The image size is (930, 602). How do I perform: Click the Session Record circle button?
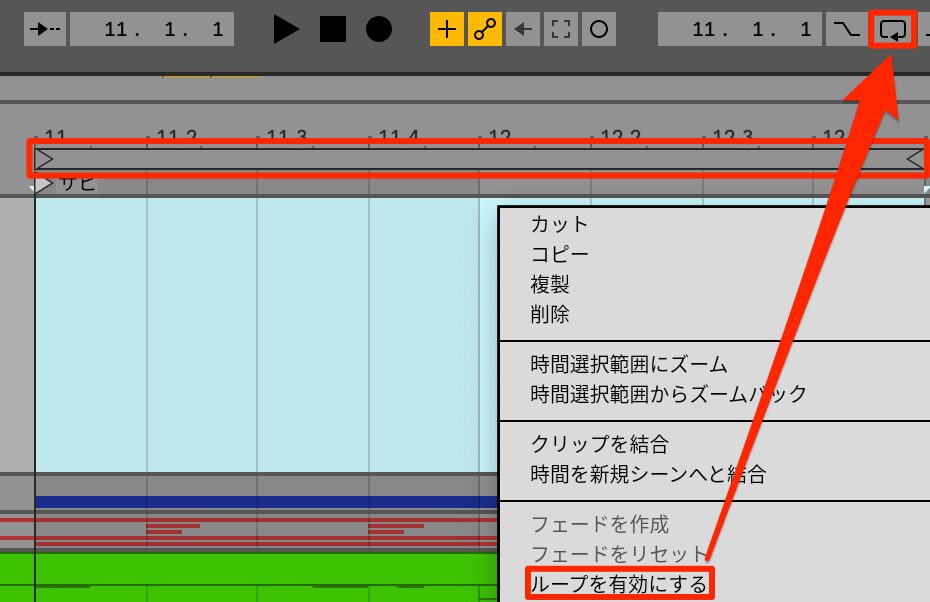click(x=598, y=29)
